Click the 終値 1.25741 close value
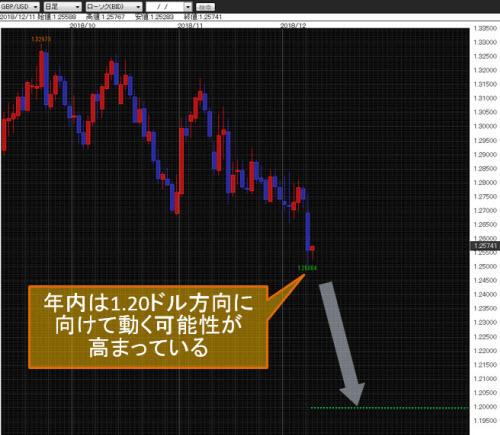The width and height of the screenshot is (500, 435). coord(203,17)
